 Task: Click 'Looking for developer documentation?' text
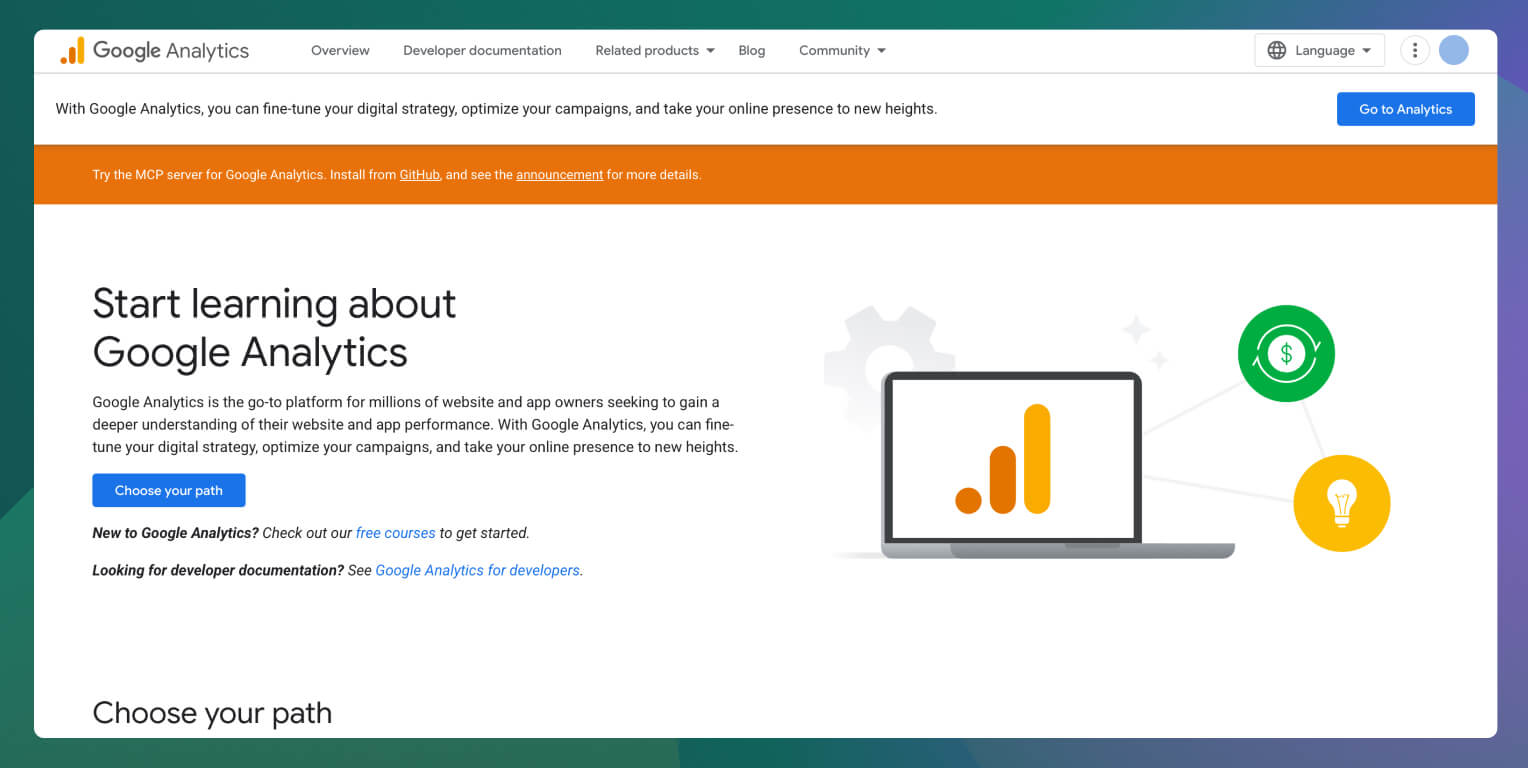coord(218,570)
